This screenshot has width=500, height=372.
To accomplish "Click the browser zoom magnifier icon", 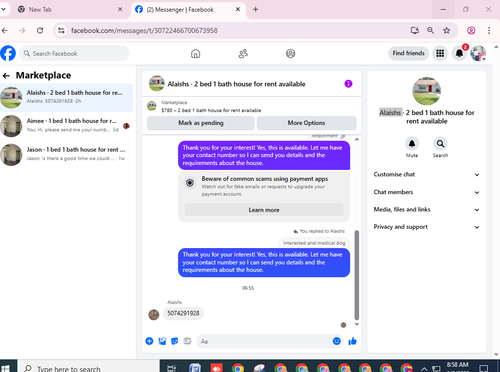I will (430, 30).
